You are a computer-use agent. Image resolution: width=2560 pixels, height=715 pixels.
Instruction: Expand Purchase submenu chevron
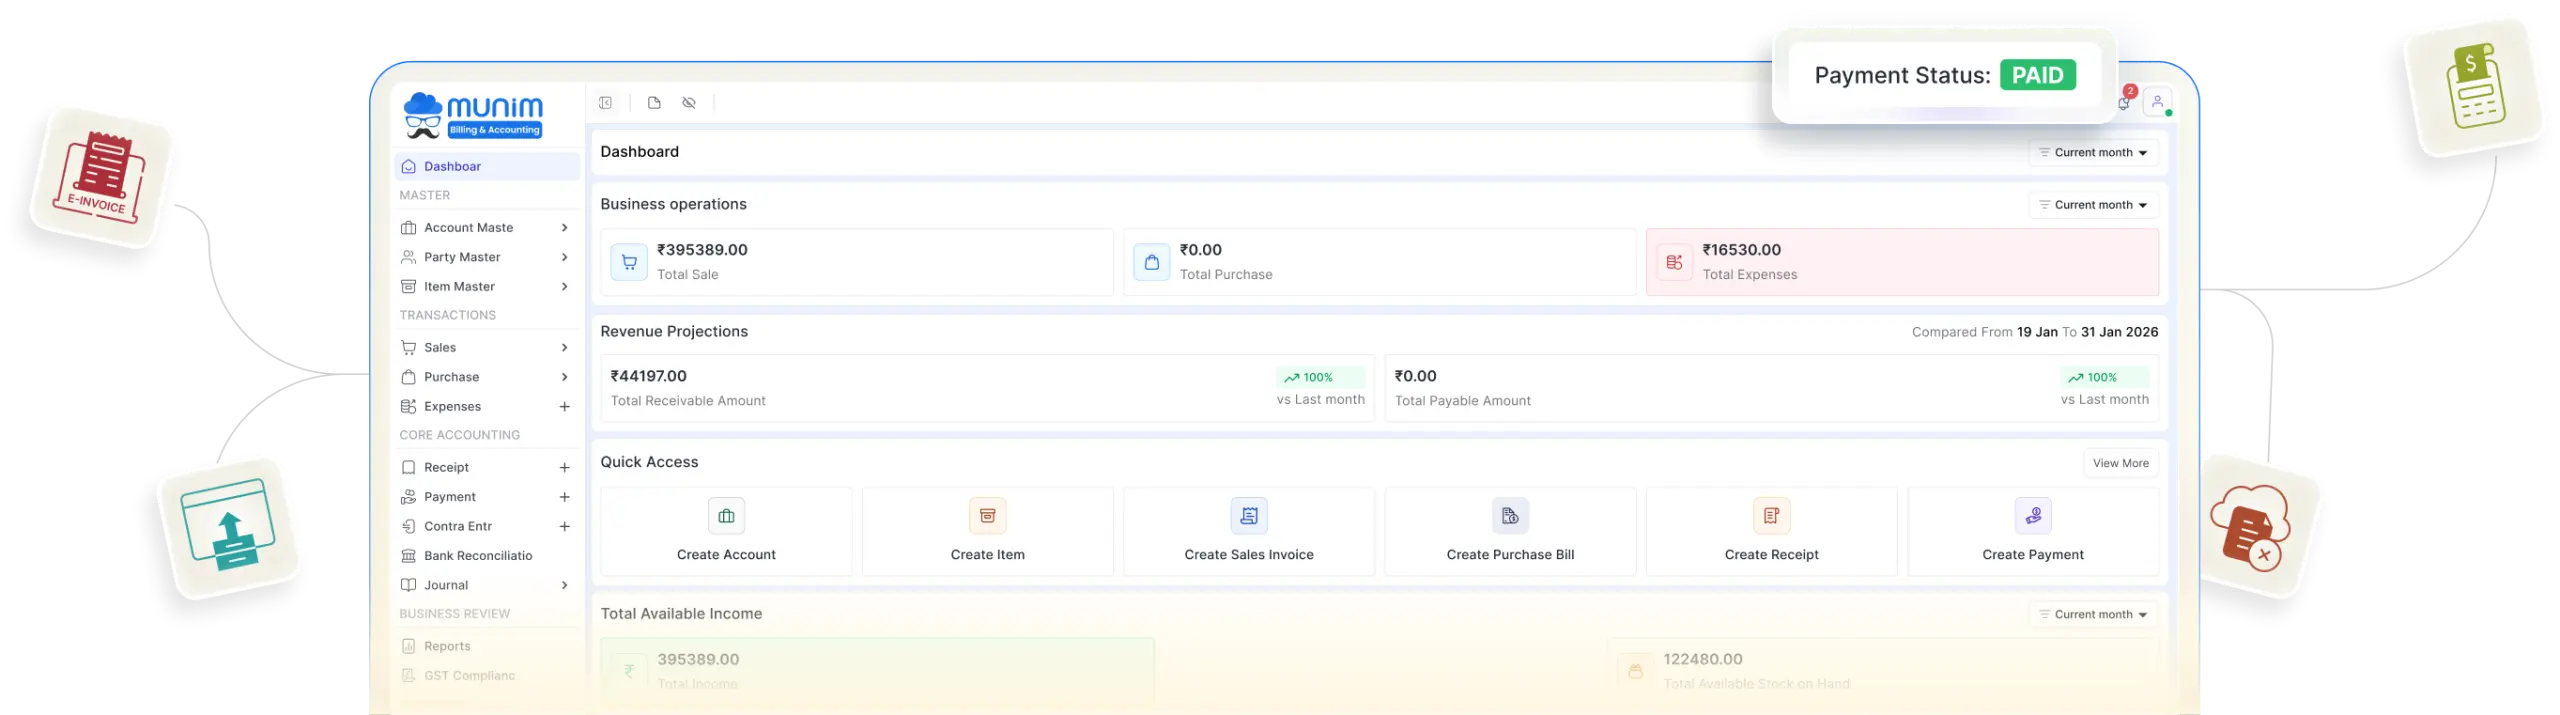pos(565,377)
